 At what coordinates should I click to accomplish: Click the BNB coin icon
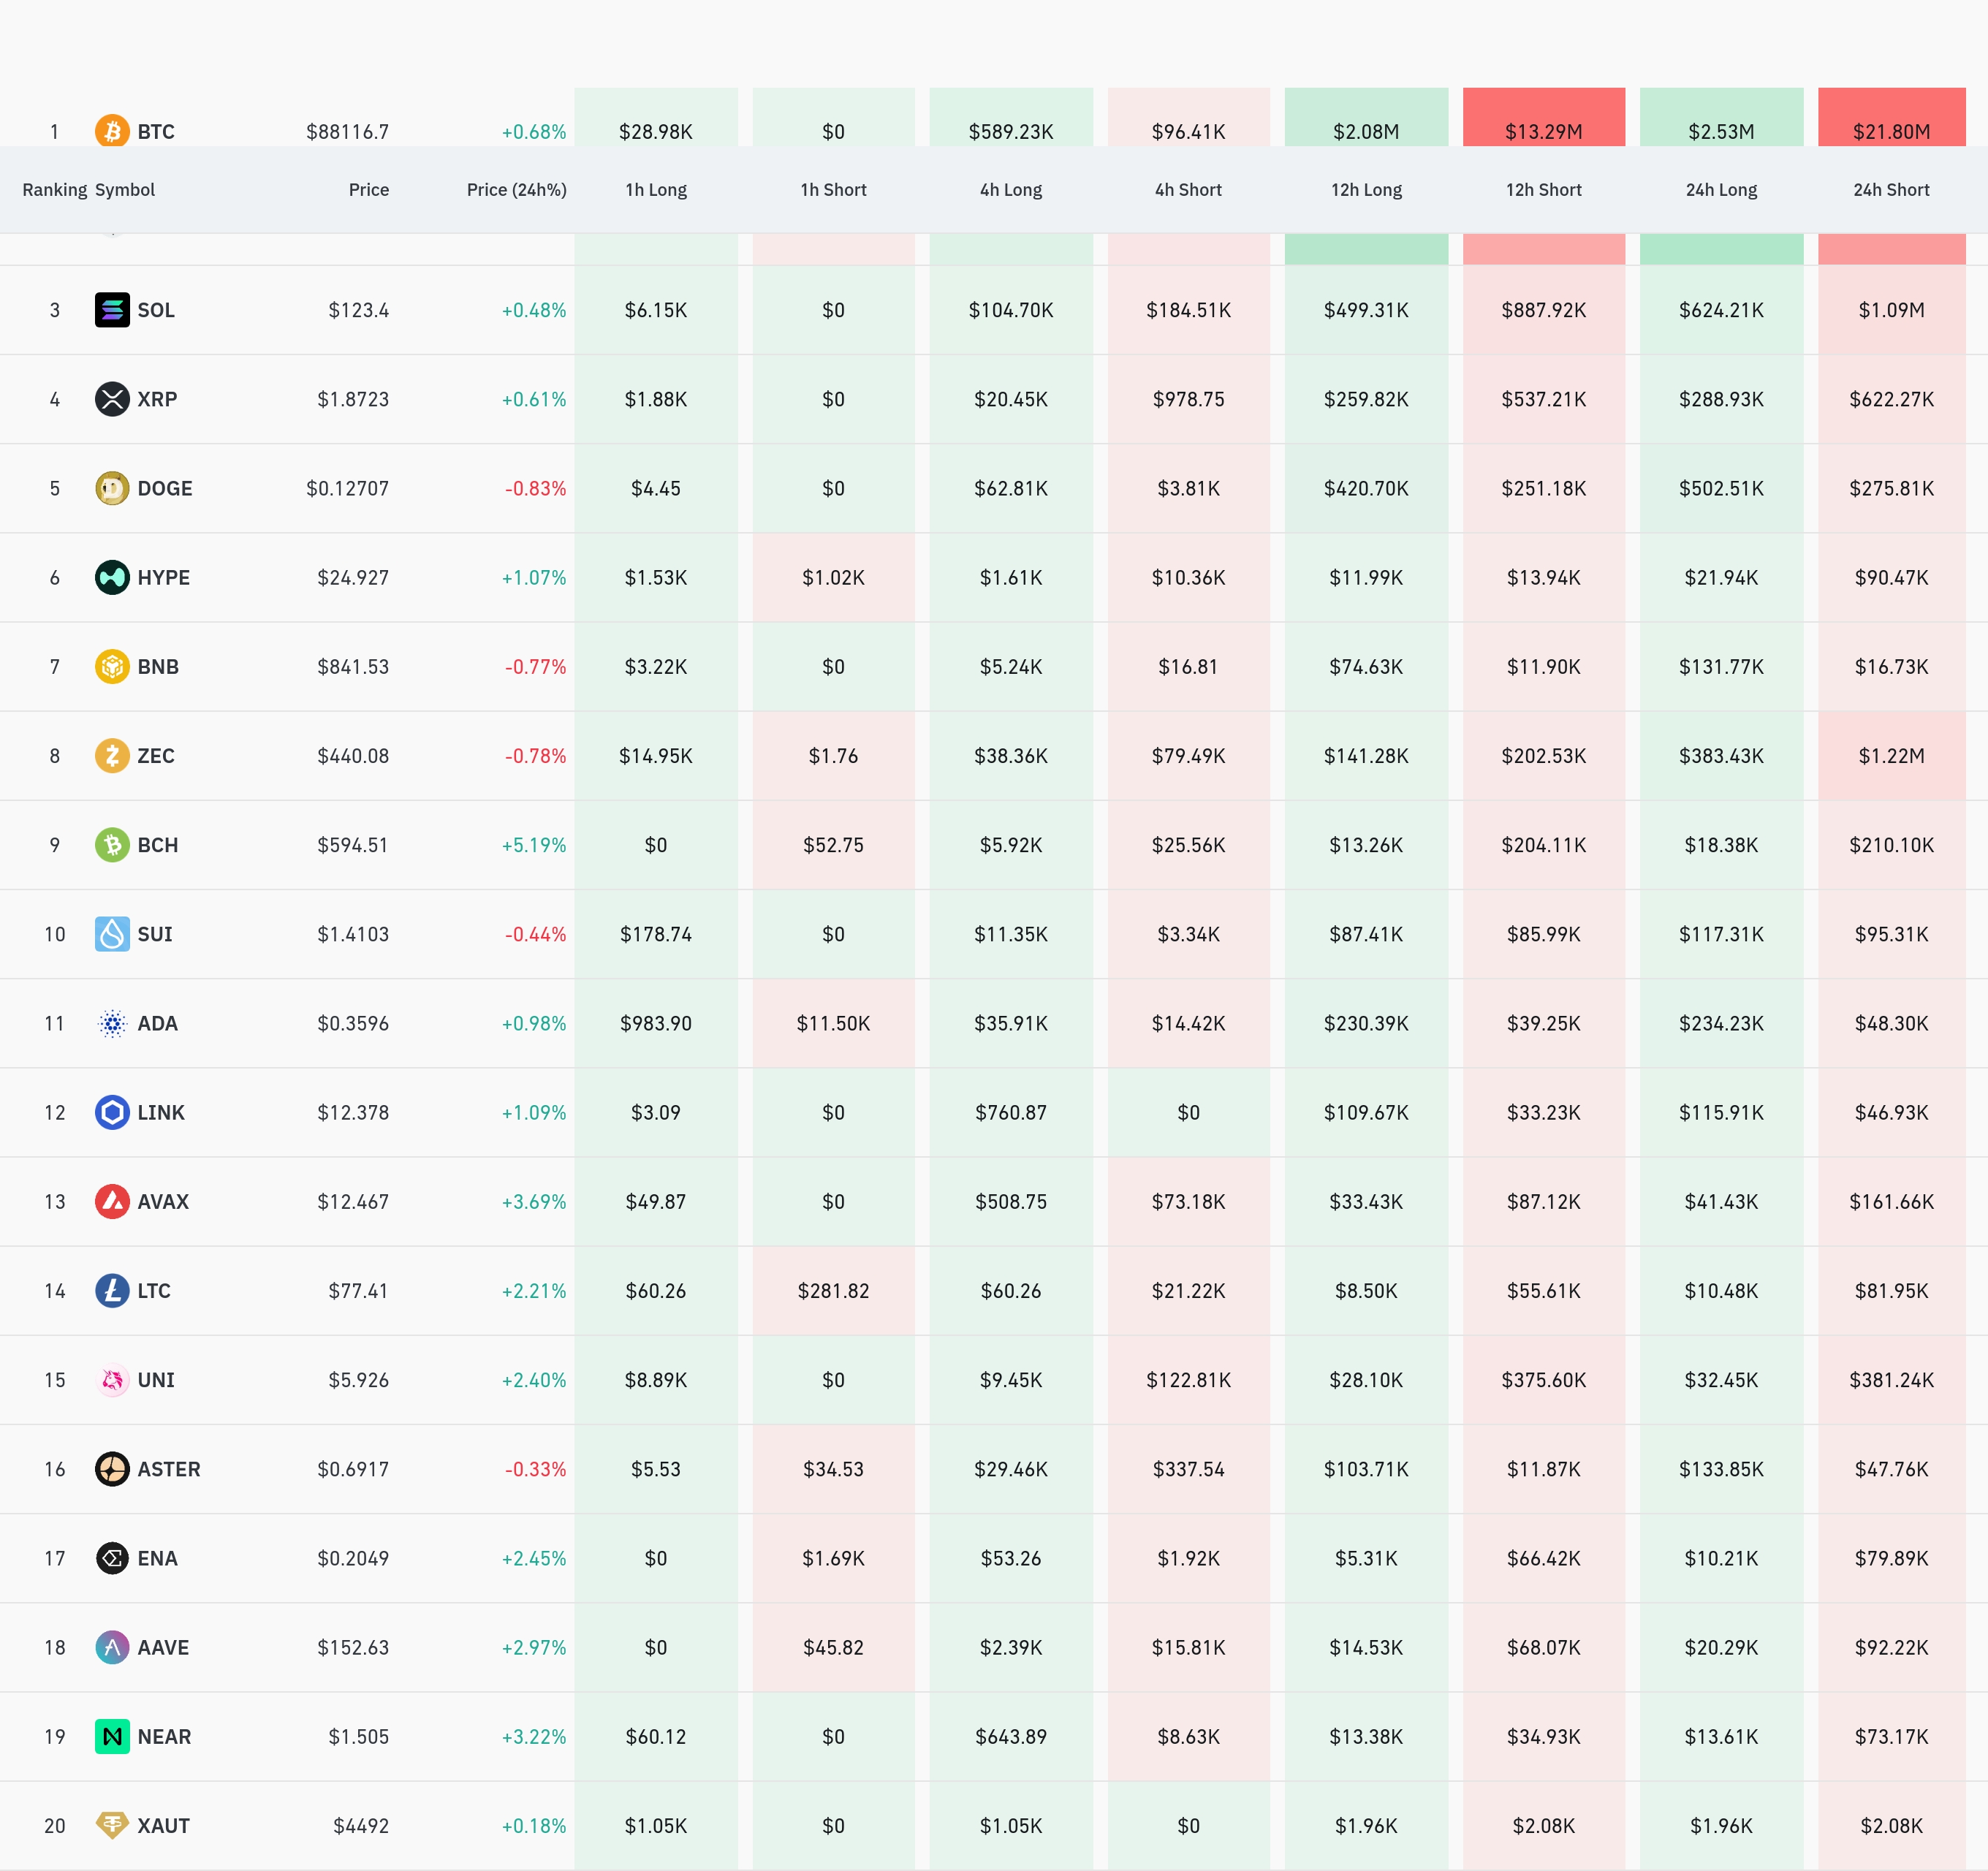tap(112, 666)
